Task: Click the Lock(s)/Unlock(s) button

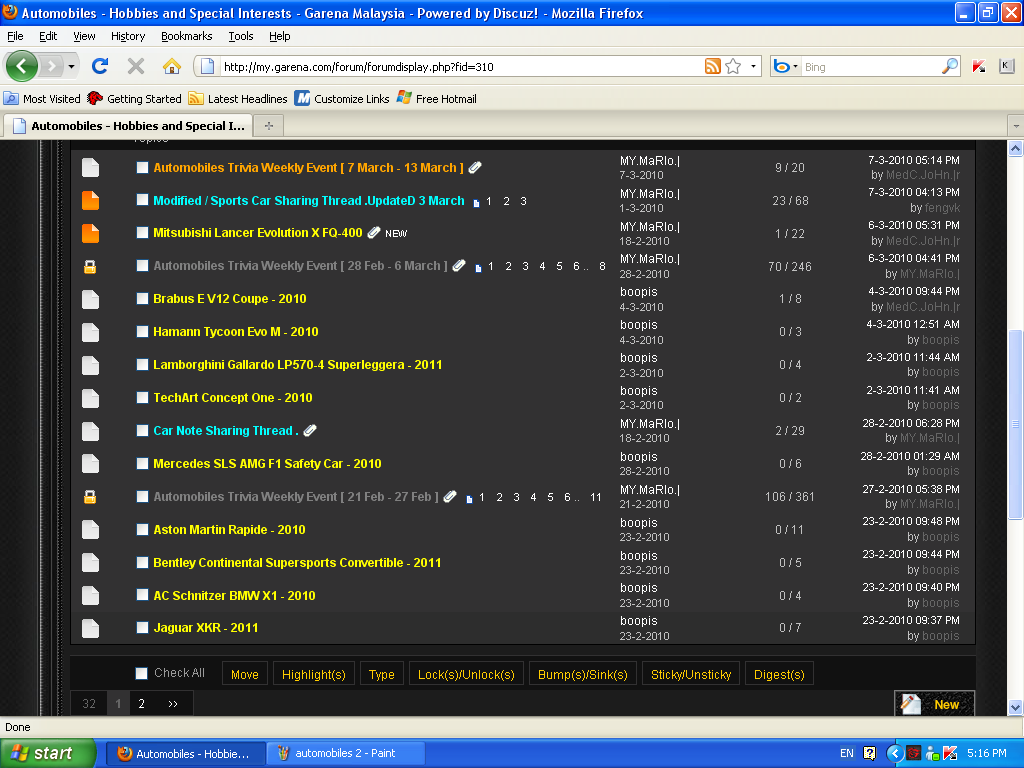Action: coord(466,674)
